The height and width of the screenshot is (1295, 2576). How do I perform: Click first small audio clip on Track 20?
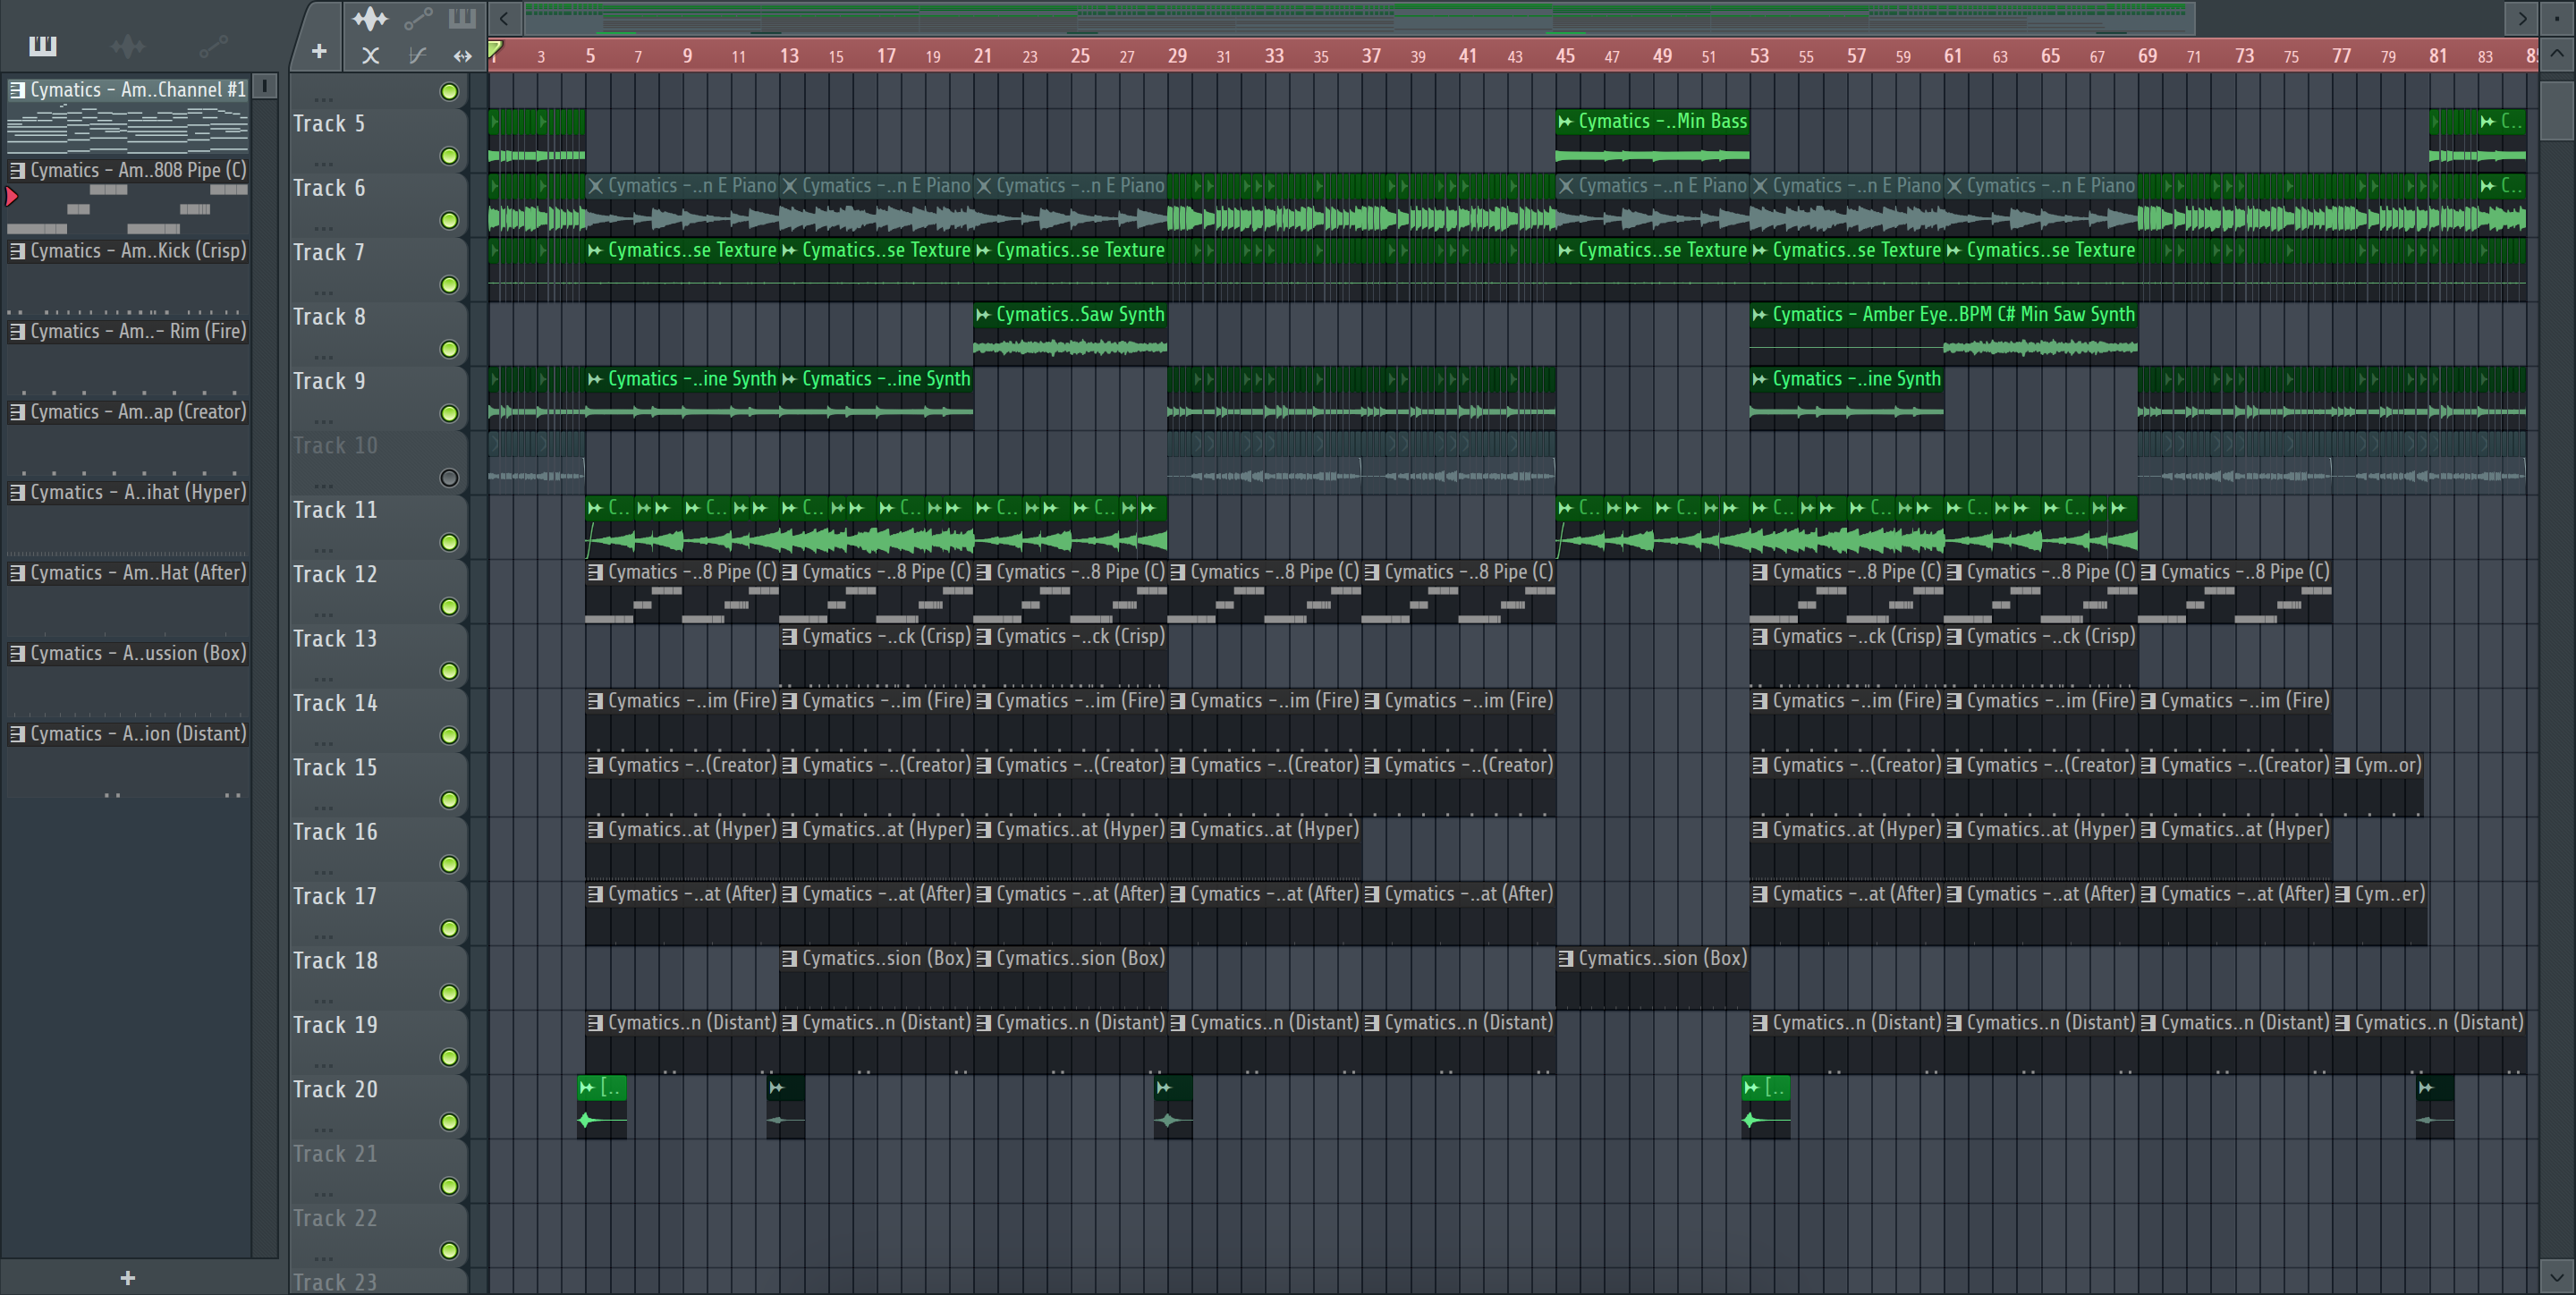(x=602, y=1106)
